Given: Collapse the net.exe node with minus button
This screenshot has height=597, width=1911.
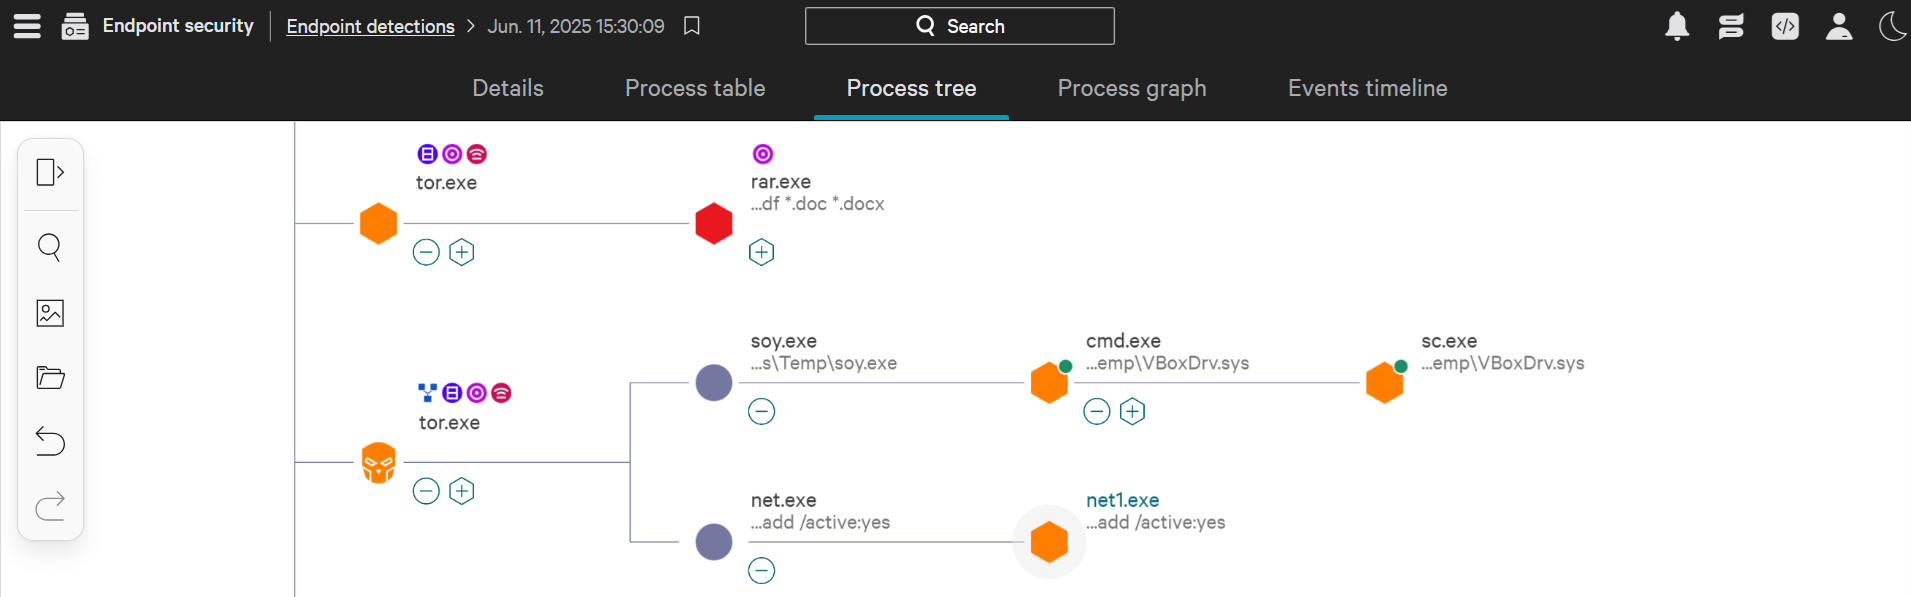Looking at the screenshot, I should pyautogui.click(x=761, y=571).
